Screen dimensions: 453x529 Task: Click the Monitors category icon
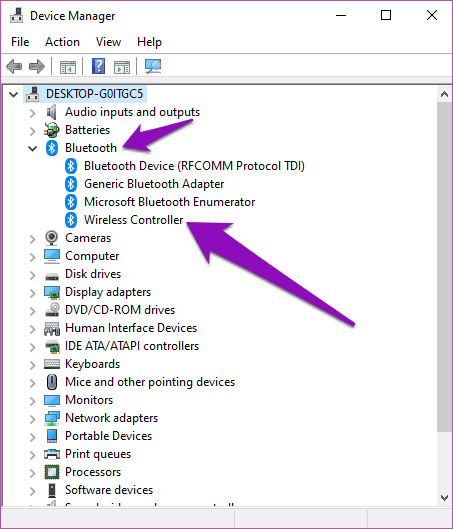click(52, 400)
